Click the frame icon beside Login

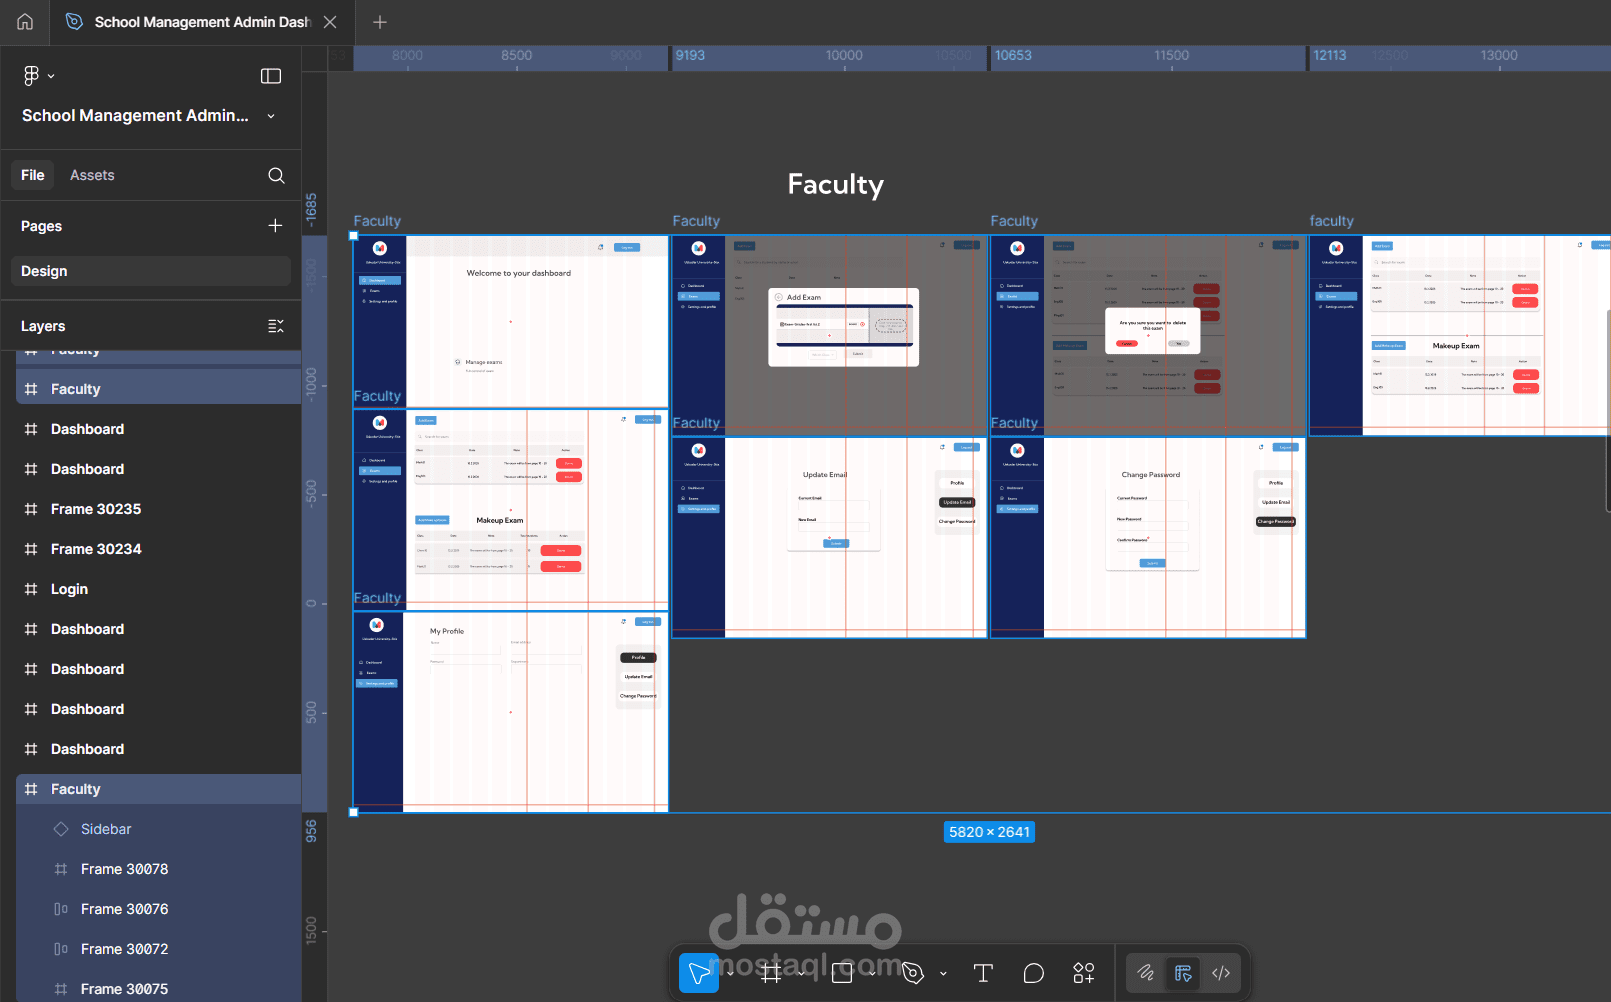pyautogui.click(x=31, y=589)
